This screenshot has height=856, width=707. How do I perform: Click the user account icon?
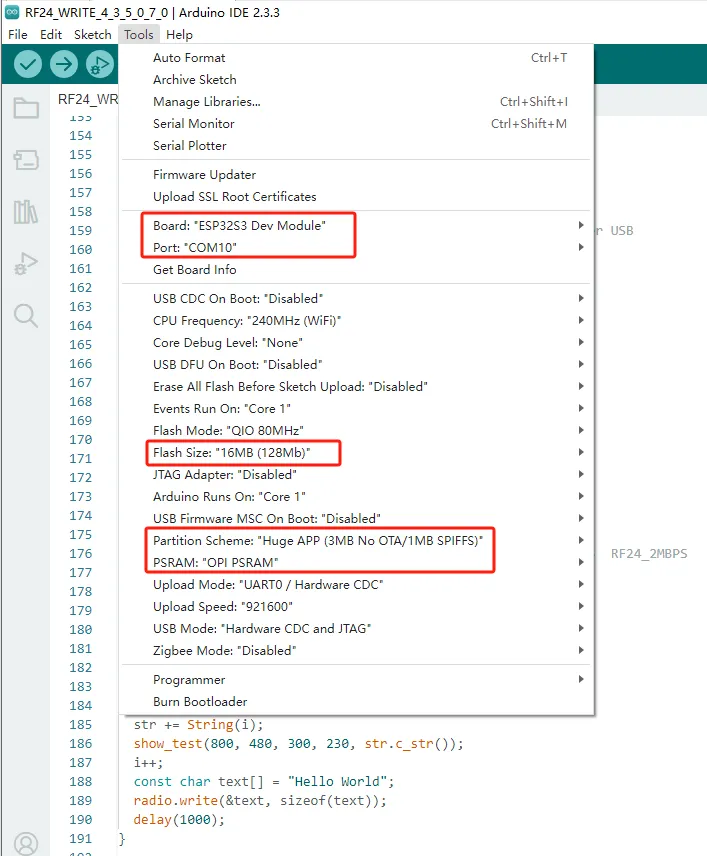26,844
